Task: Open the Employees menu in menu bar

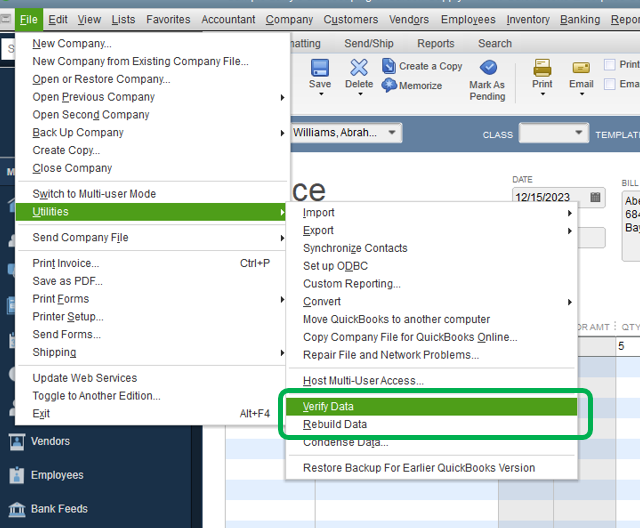Action: (x=468, y=20)
